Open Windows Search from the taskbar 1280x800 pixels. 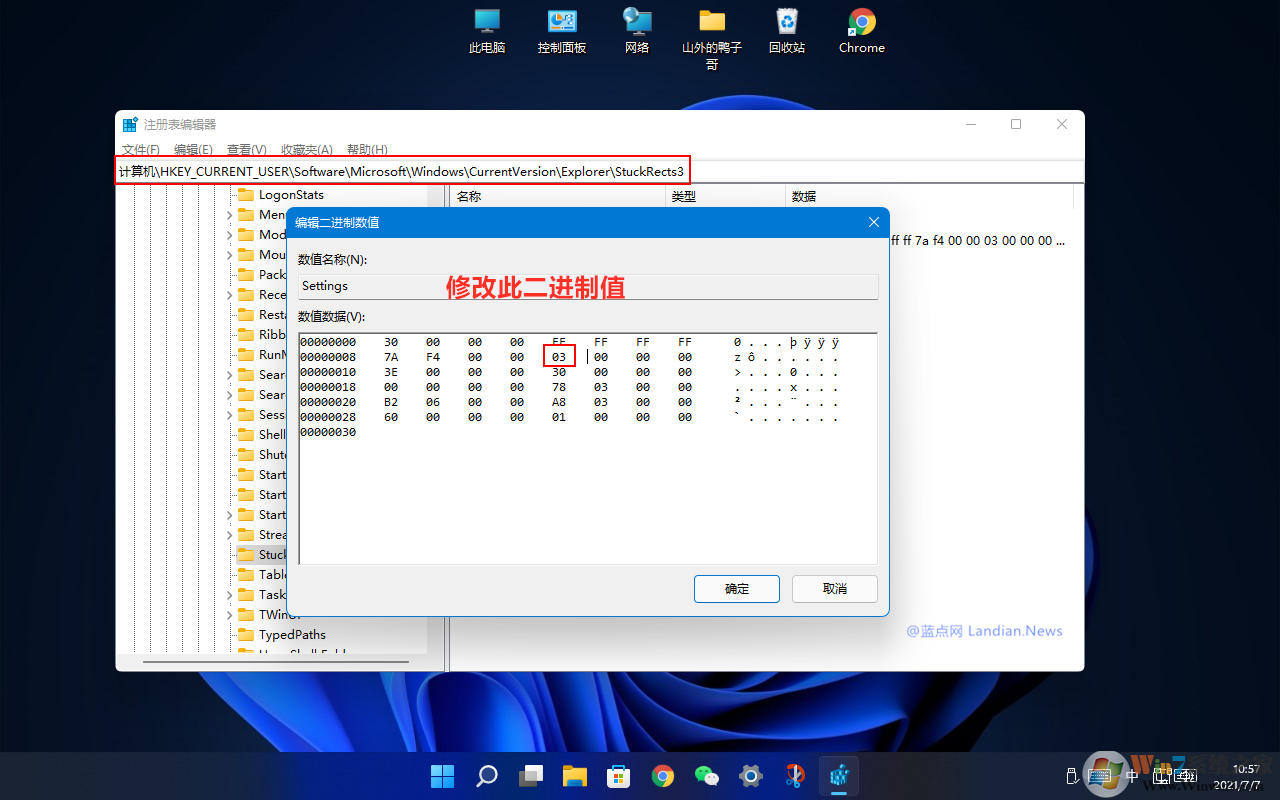486,775
